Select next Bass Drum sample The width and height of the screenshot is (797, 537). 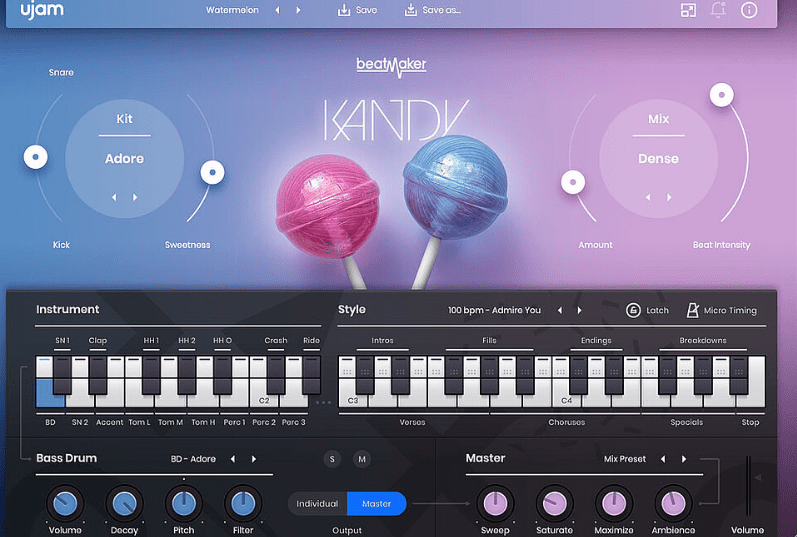254,459
